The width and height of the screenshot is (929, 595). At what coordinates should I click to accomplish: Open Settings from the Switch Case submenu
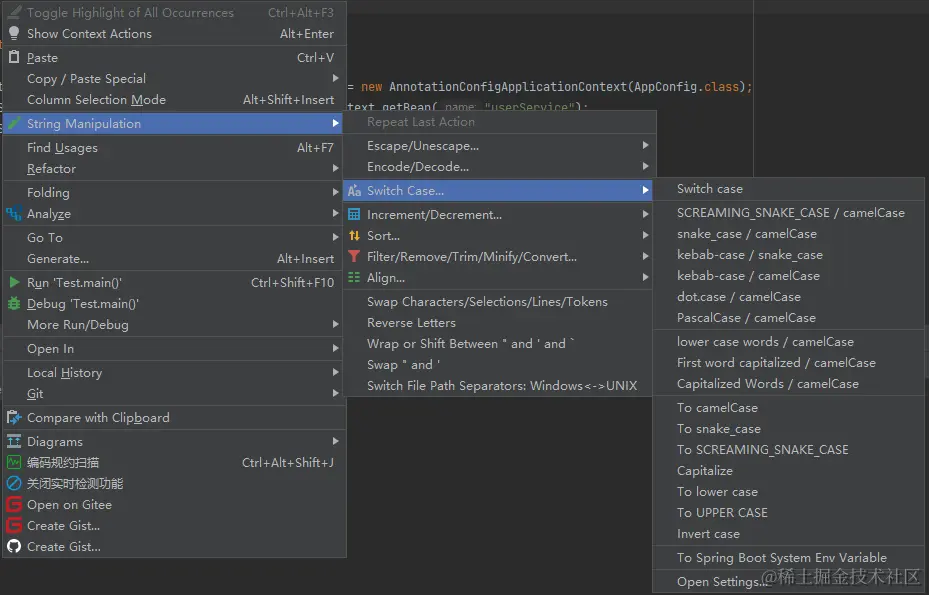(722, 582)
